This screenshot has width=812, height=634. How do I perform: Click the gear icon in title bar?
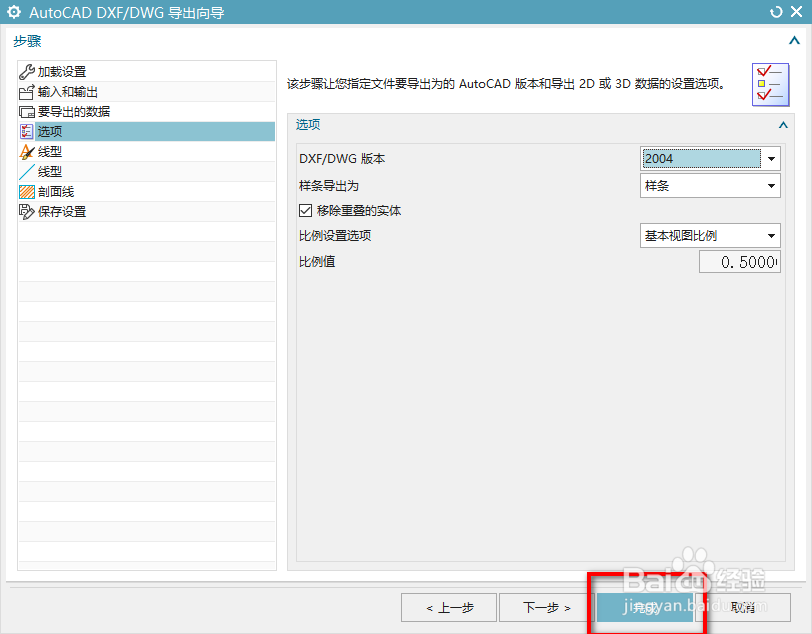14,12
